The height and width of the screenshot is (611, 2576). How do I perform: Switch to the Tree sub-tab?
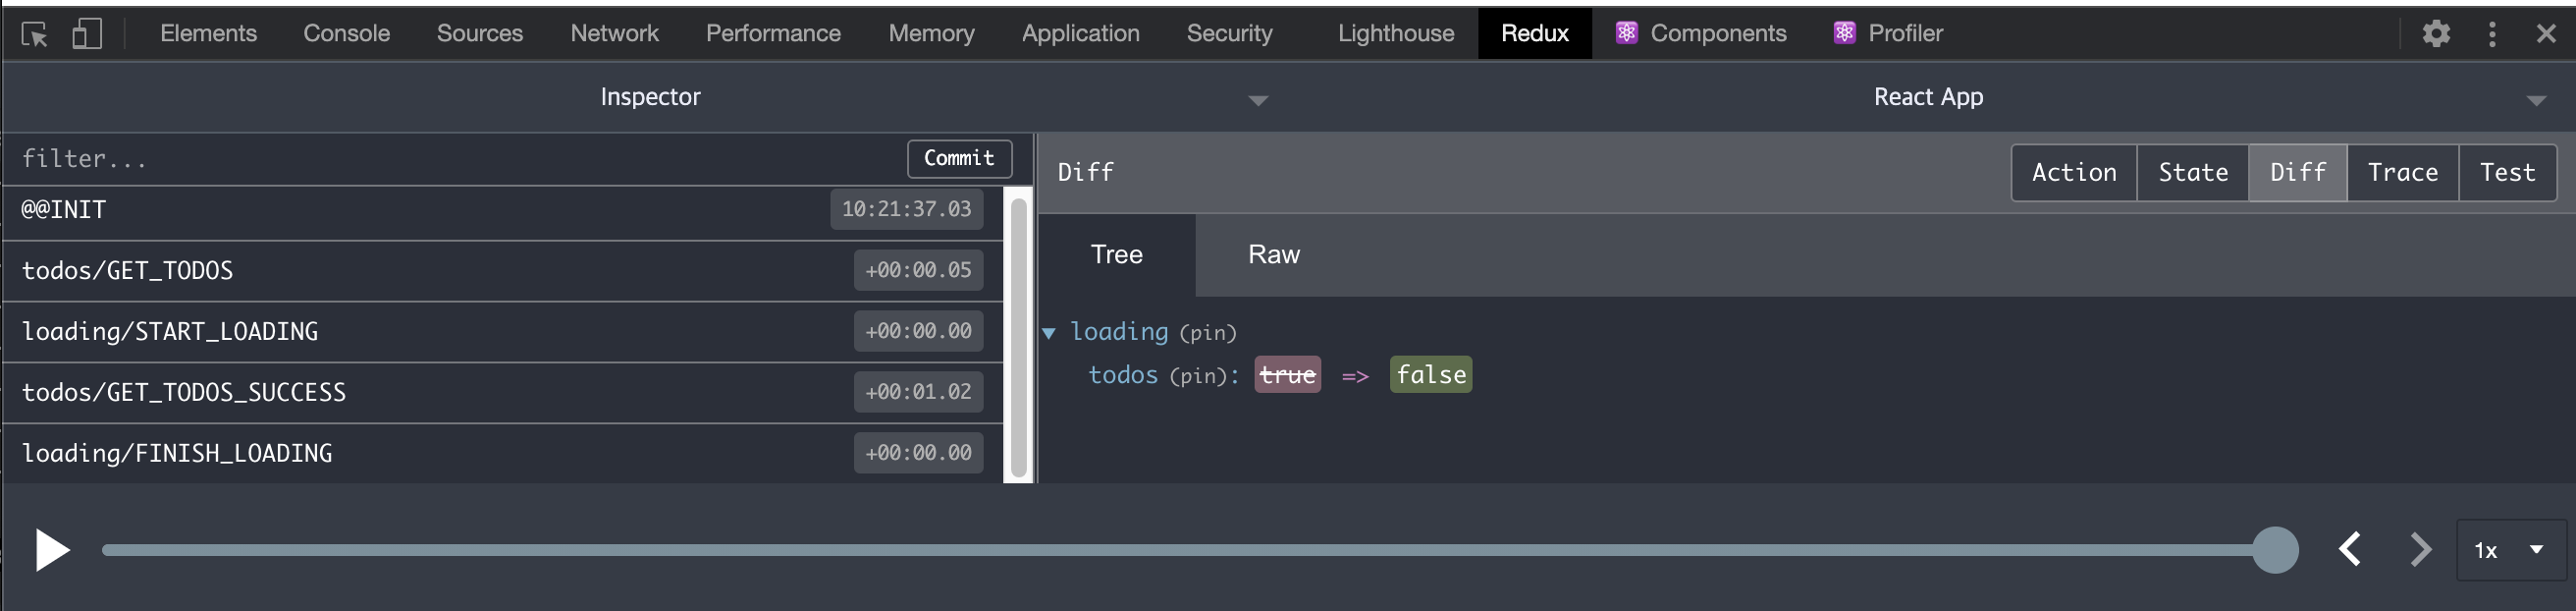click(x=1116, y=255)
